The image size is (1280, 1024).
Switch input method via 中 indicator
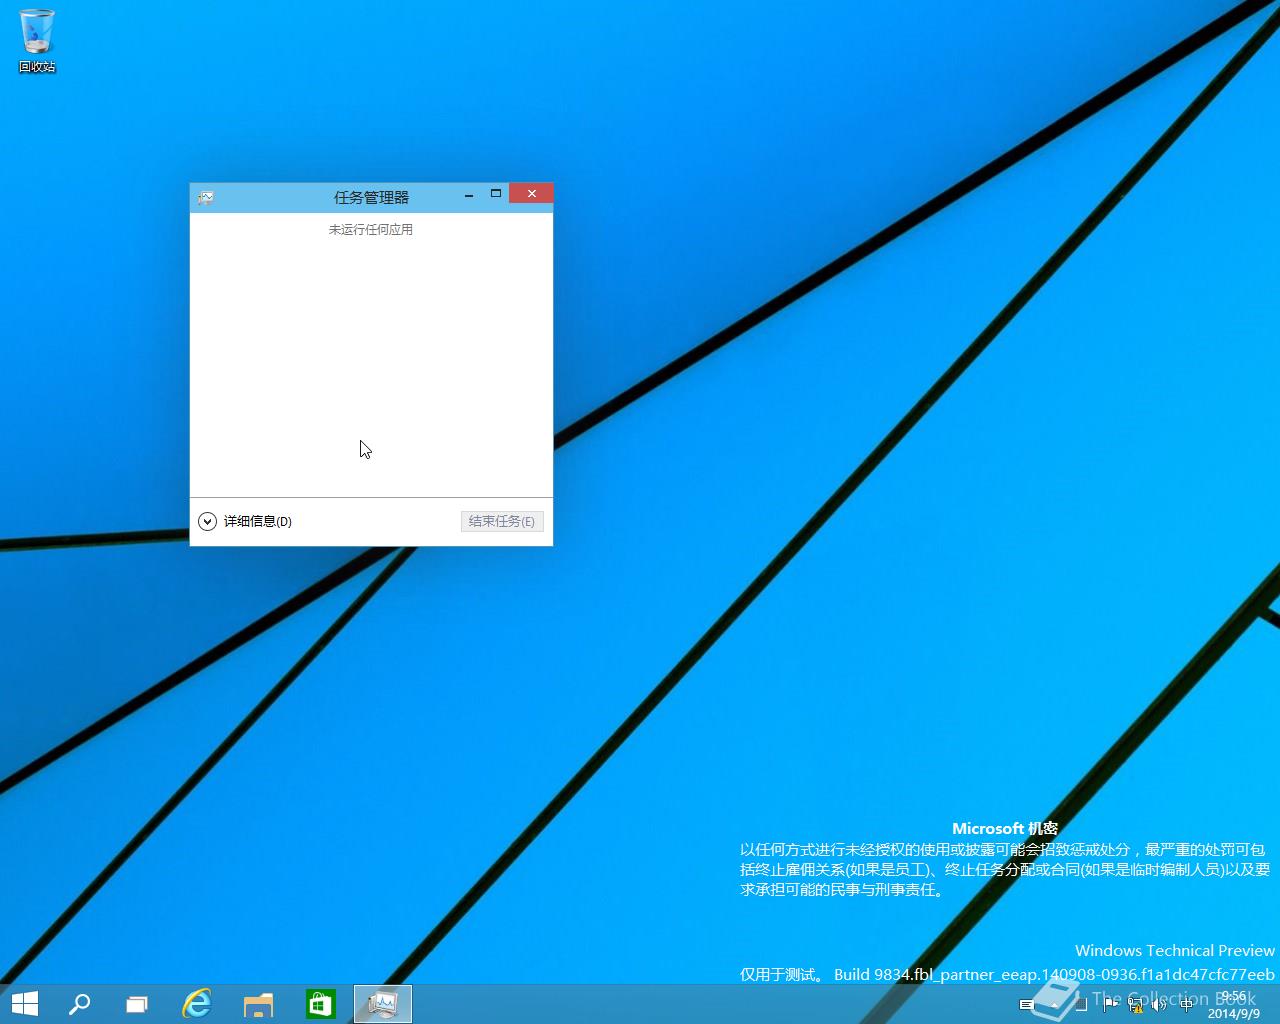pyautogui.click(x=1186, y=1004)
